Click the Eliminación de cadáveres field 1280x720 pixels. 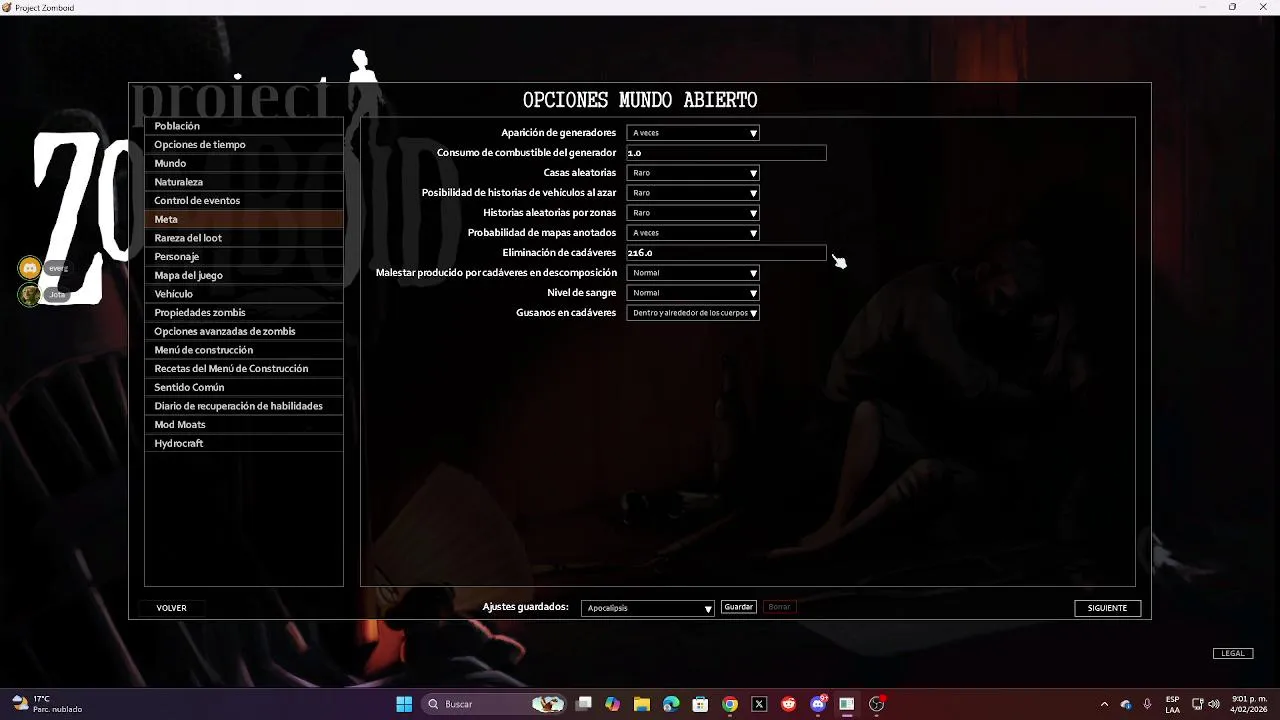727,253
